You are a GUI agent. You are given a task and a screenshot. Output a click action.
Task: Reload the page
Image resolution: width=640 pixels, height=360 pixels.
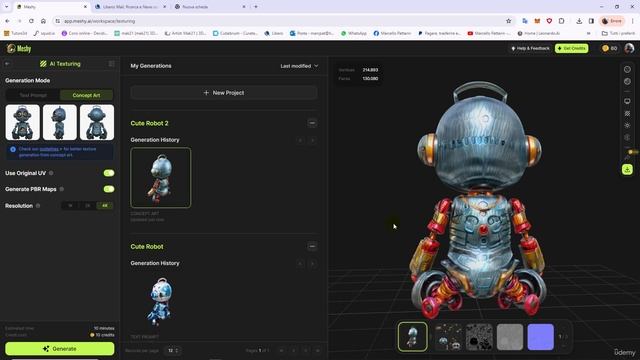(x=31, y=21)
